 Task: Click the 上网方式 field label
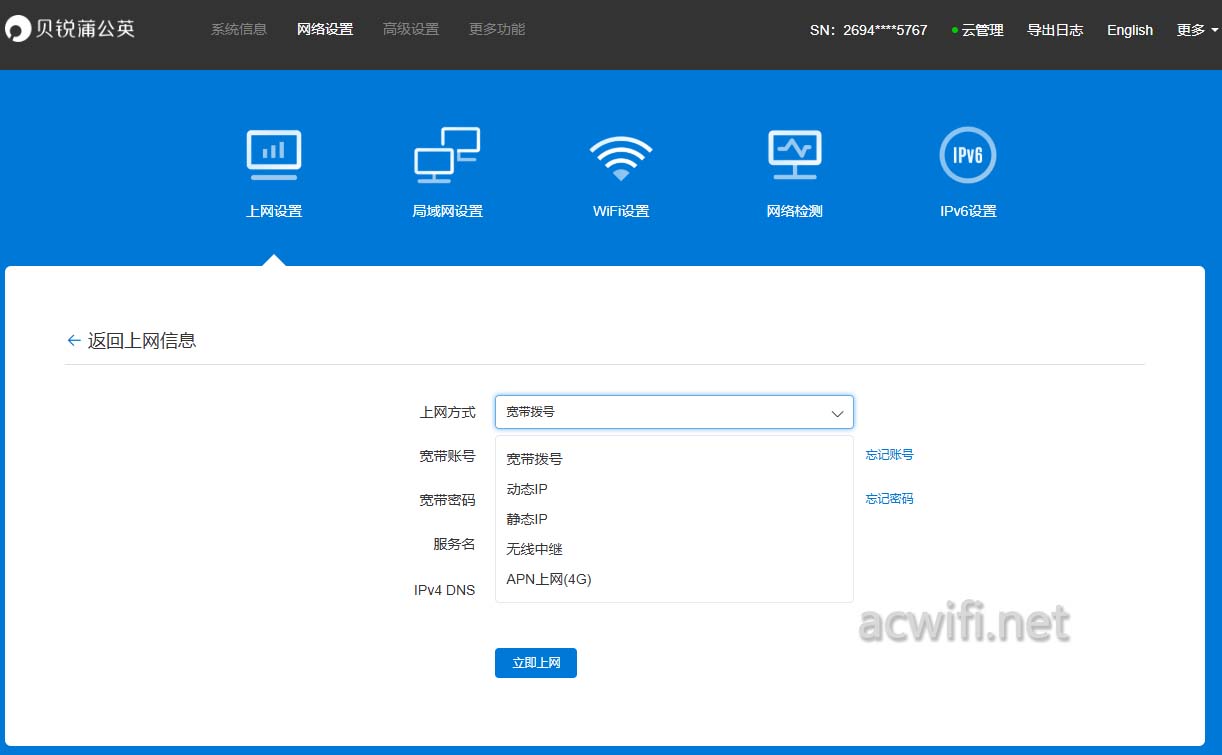tap(447, 412)
